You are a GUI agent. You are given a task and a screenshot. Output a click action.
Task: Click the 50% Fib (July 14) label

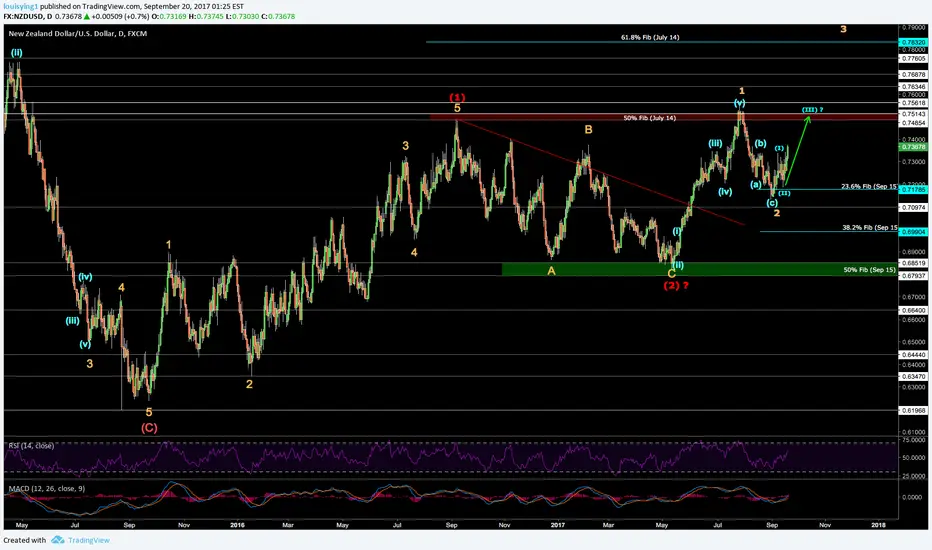coord(649,118)
